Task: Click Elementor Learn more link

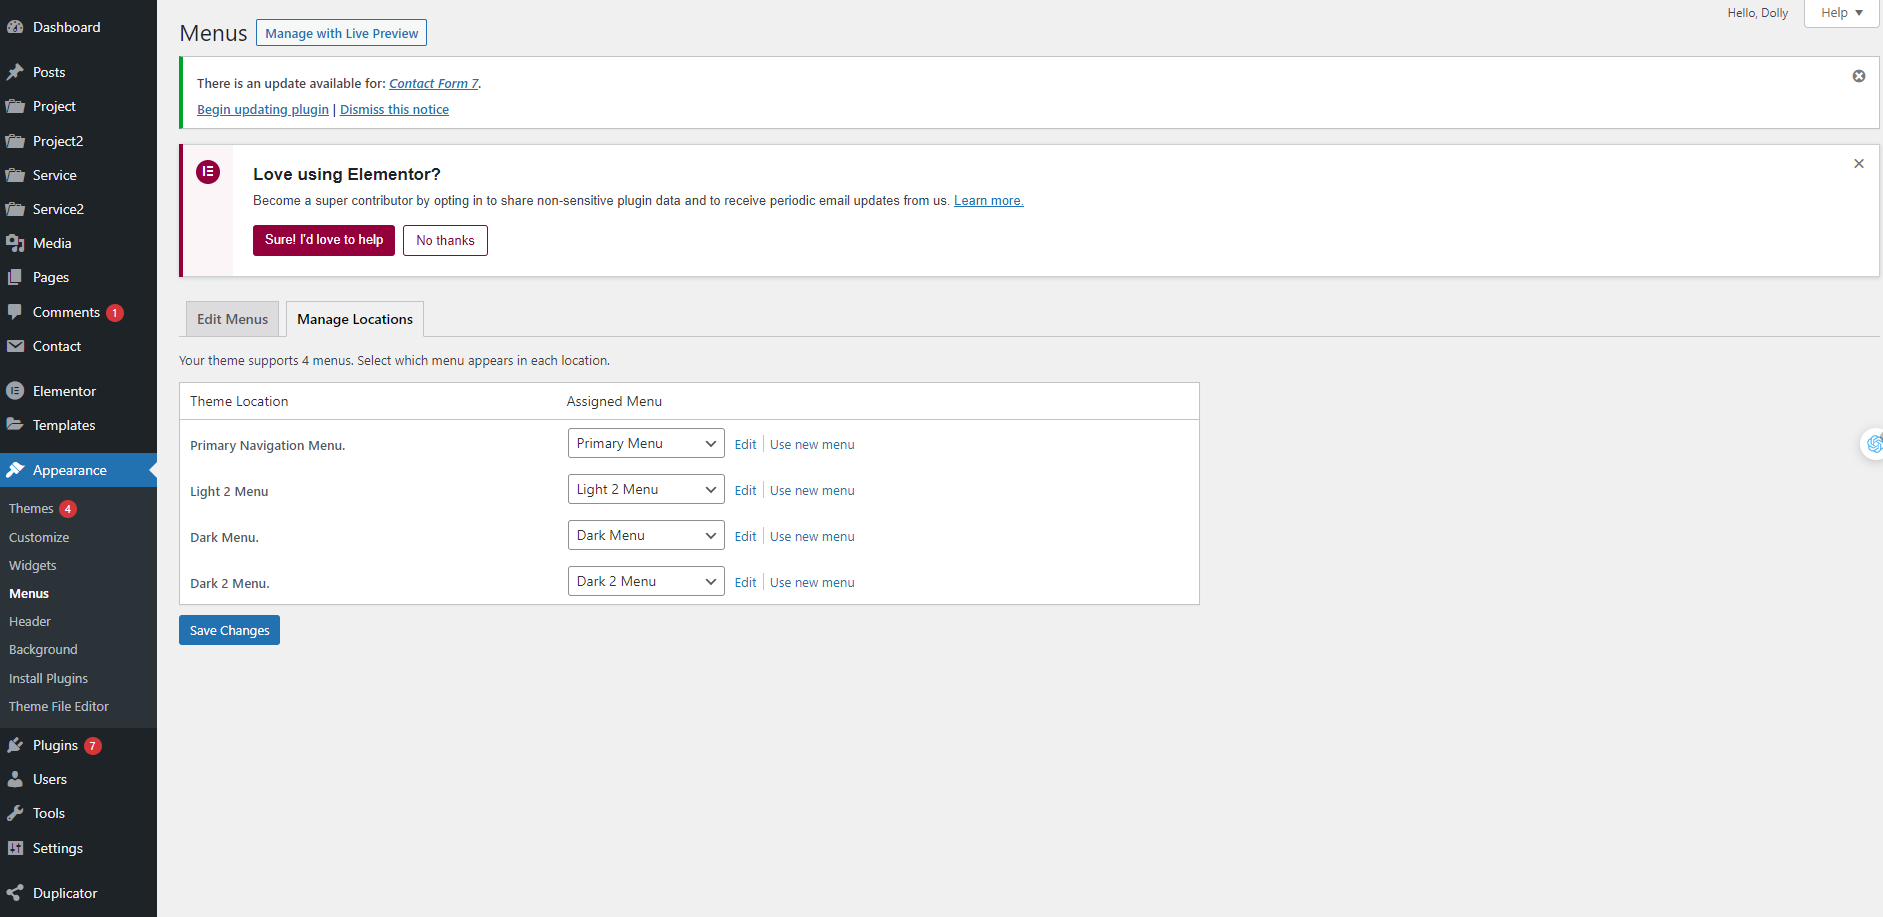Action: [988, 201]
